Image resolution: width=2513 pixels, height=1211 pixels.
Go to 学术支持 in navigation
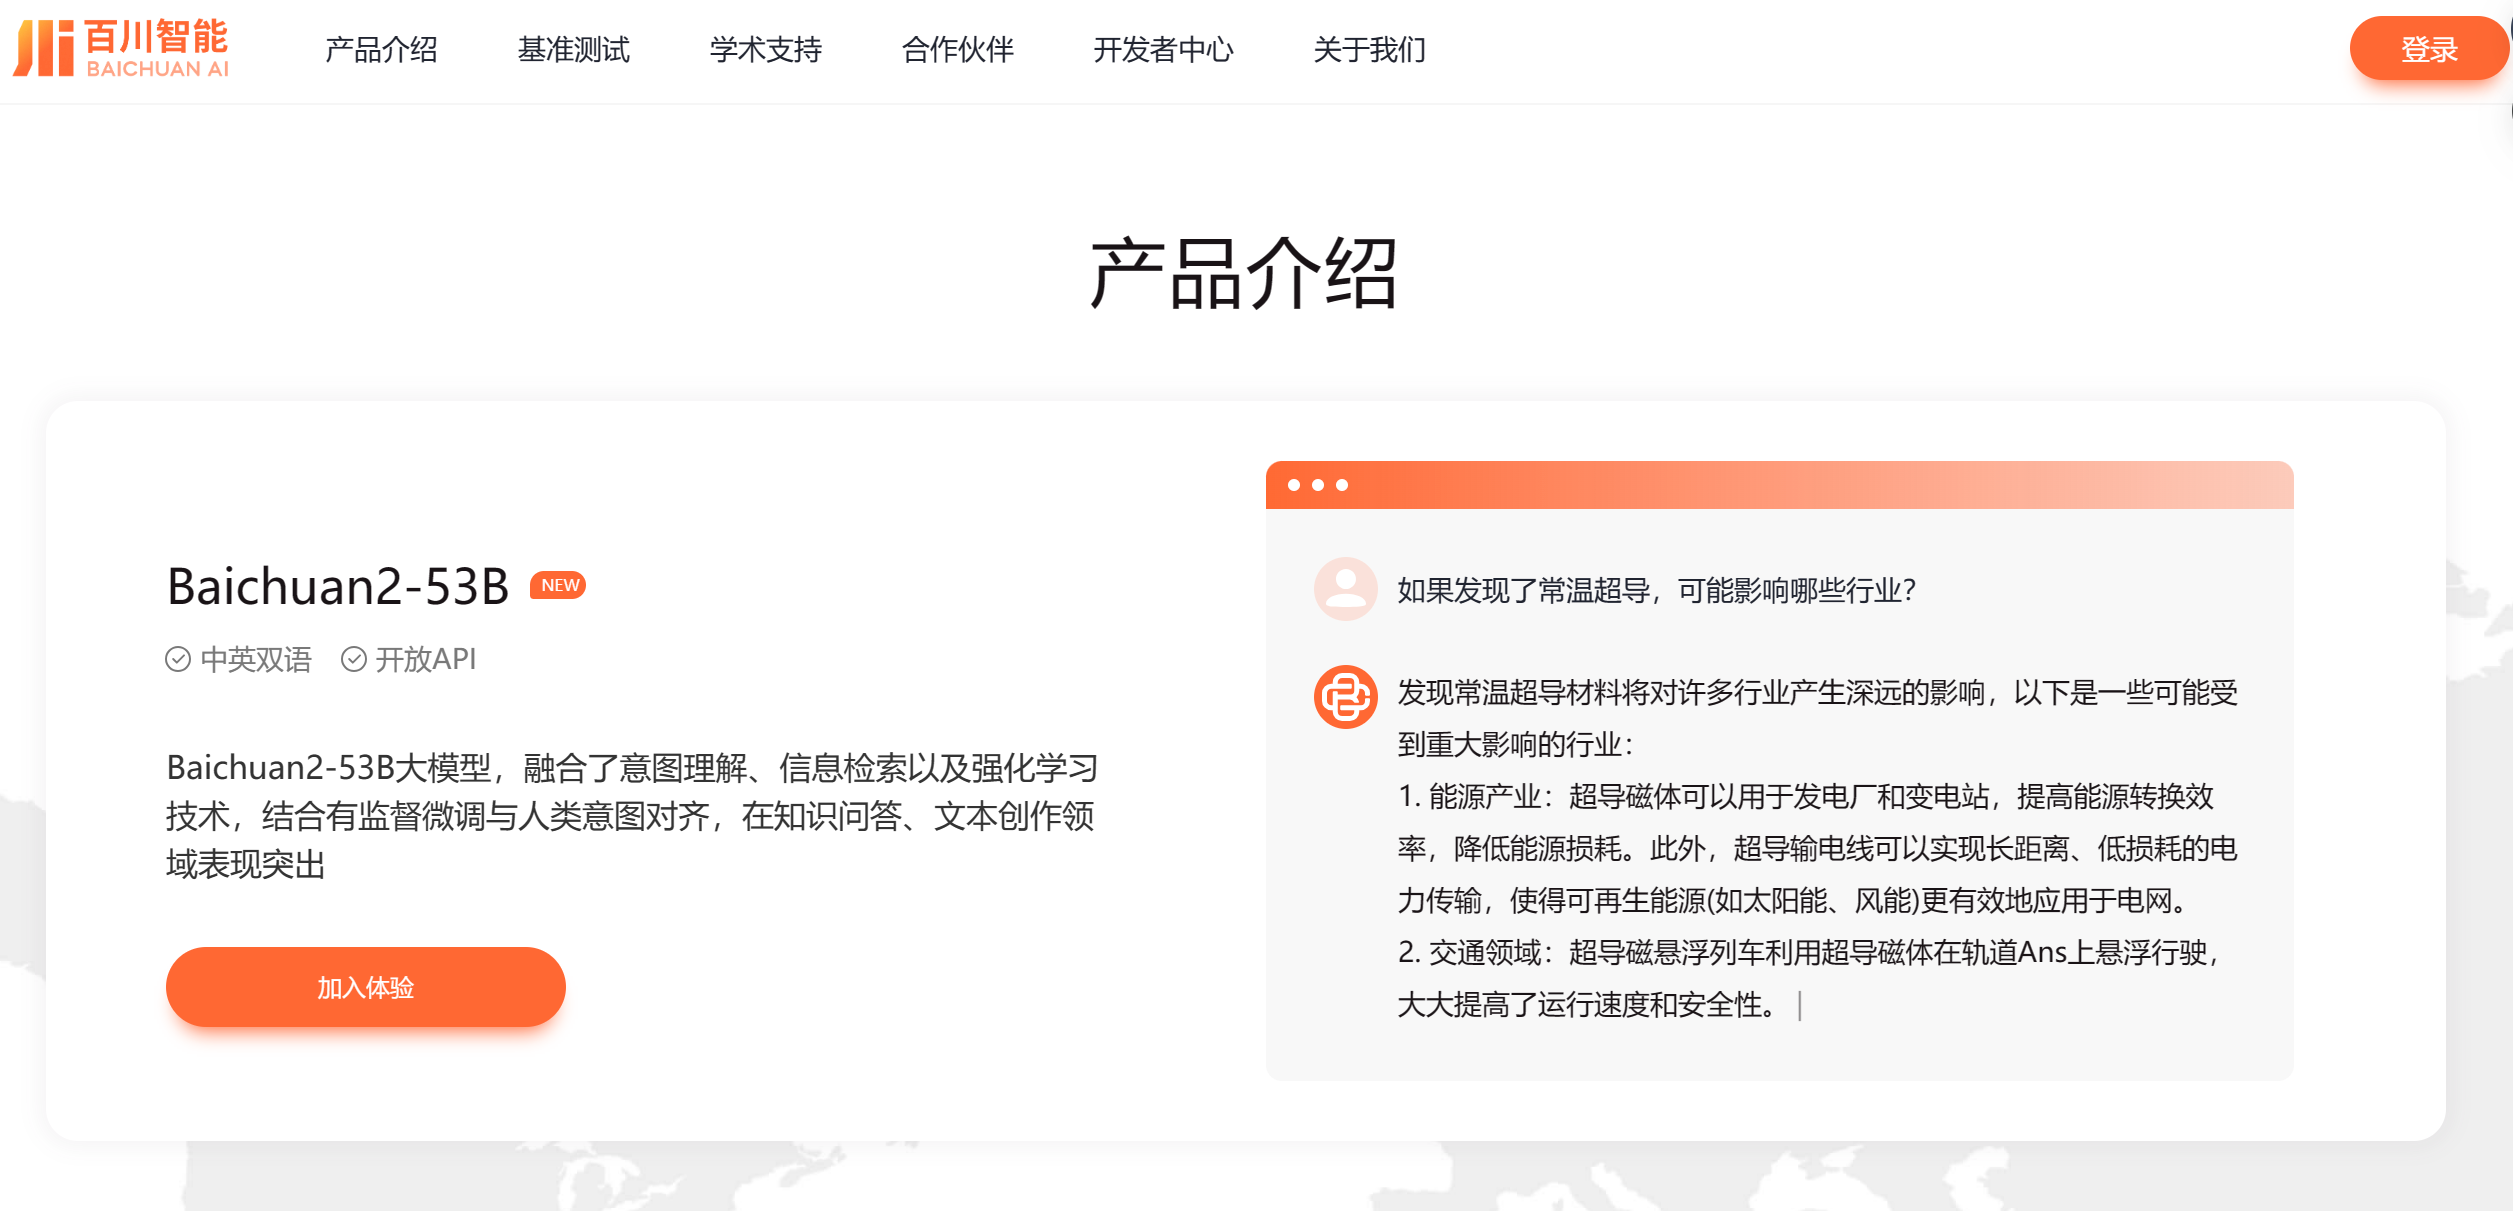[765, 50]
